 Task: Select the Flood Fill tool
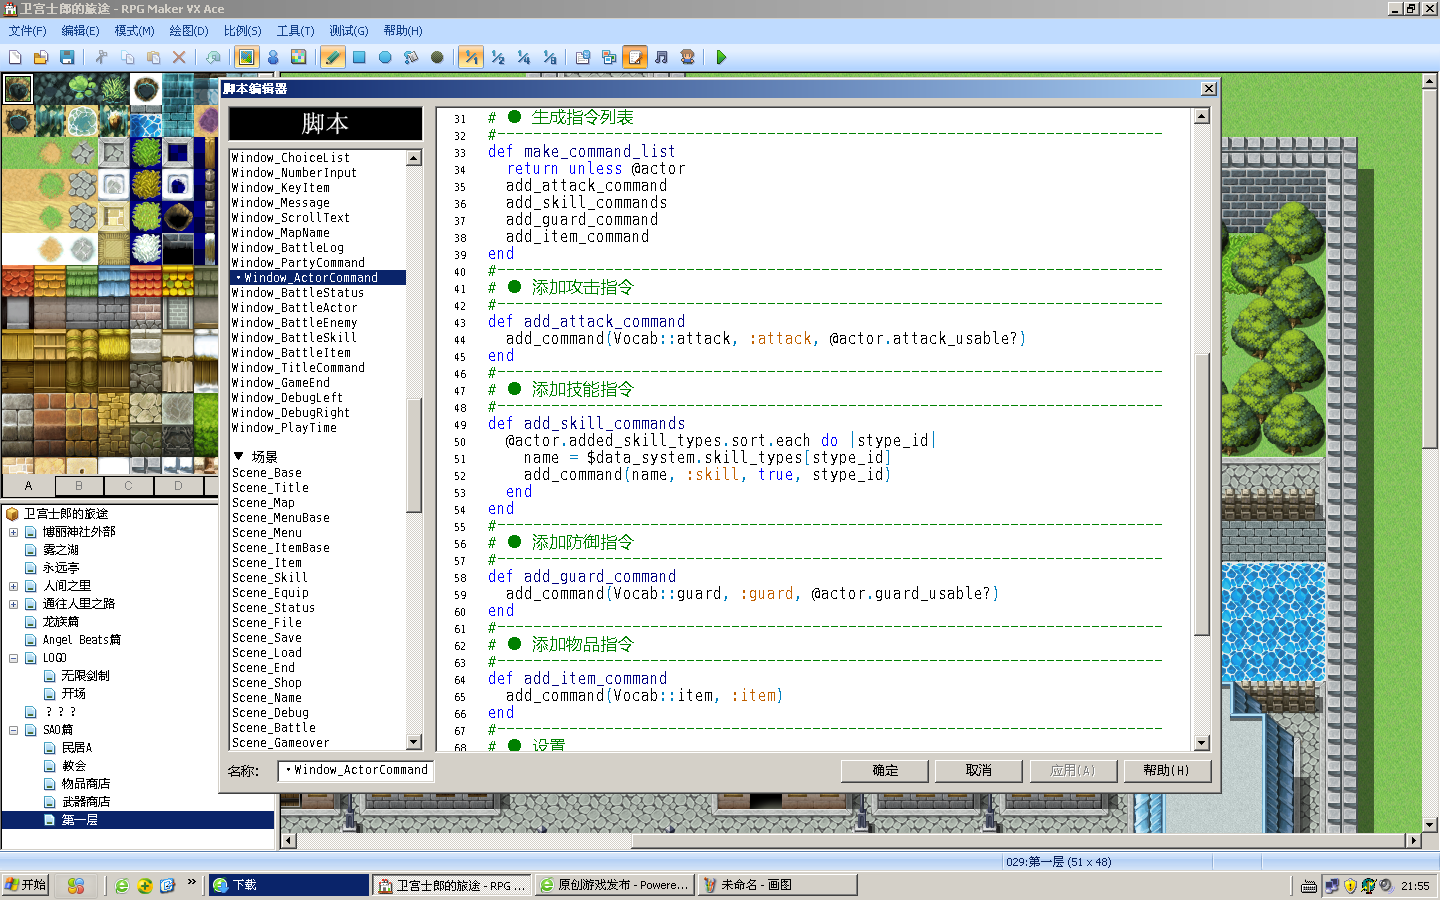coord(411,58)
